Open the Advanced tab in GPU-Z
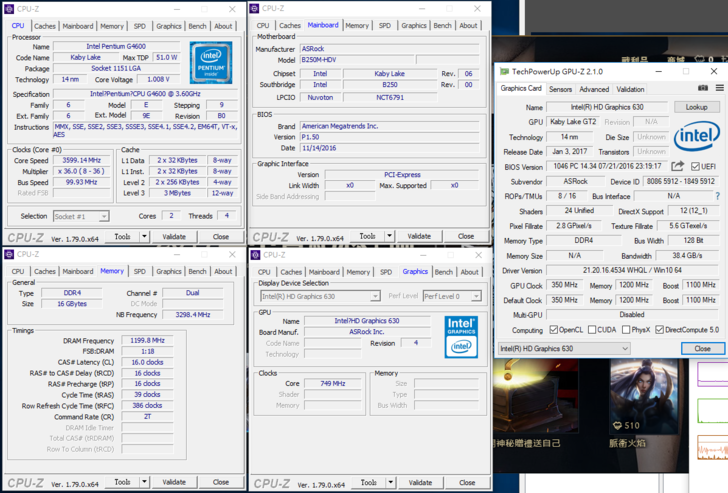728x493 pixels. (594, 89)
